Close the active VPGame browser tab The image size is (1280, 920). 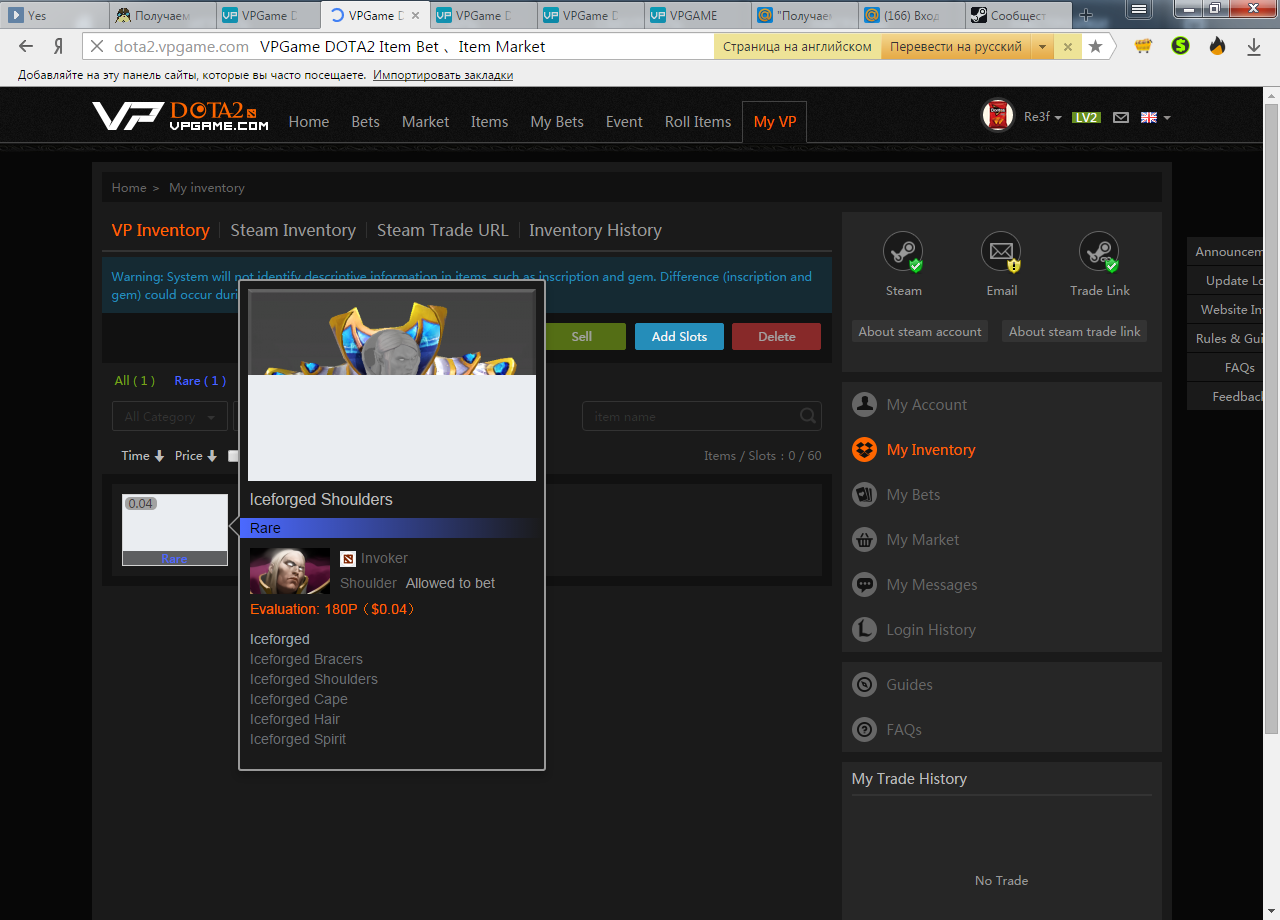[x=415, y=15]
